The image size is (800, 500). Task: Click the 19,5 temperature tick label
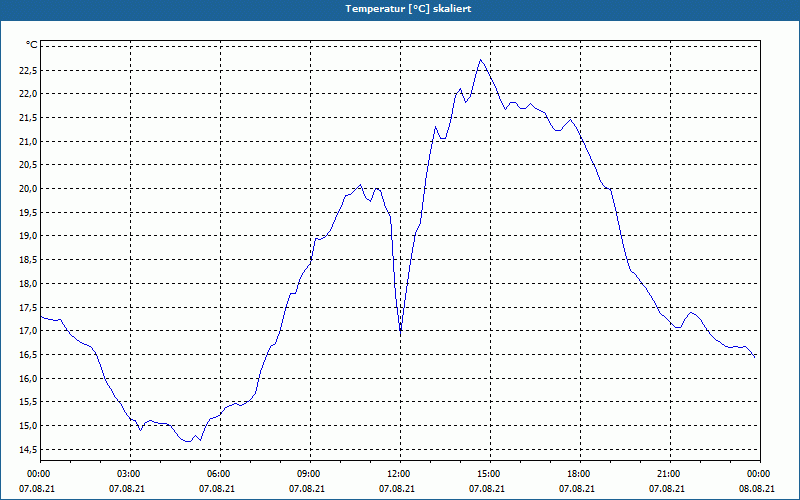coord(28,212)
